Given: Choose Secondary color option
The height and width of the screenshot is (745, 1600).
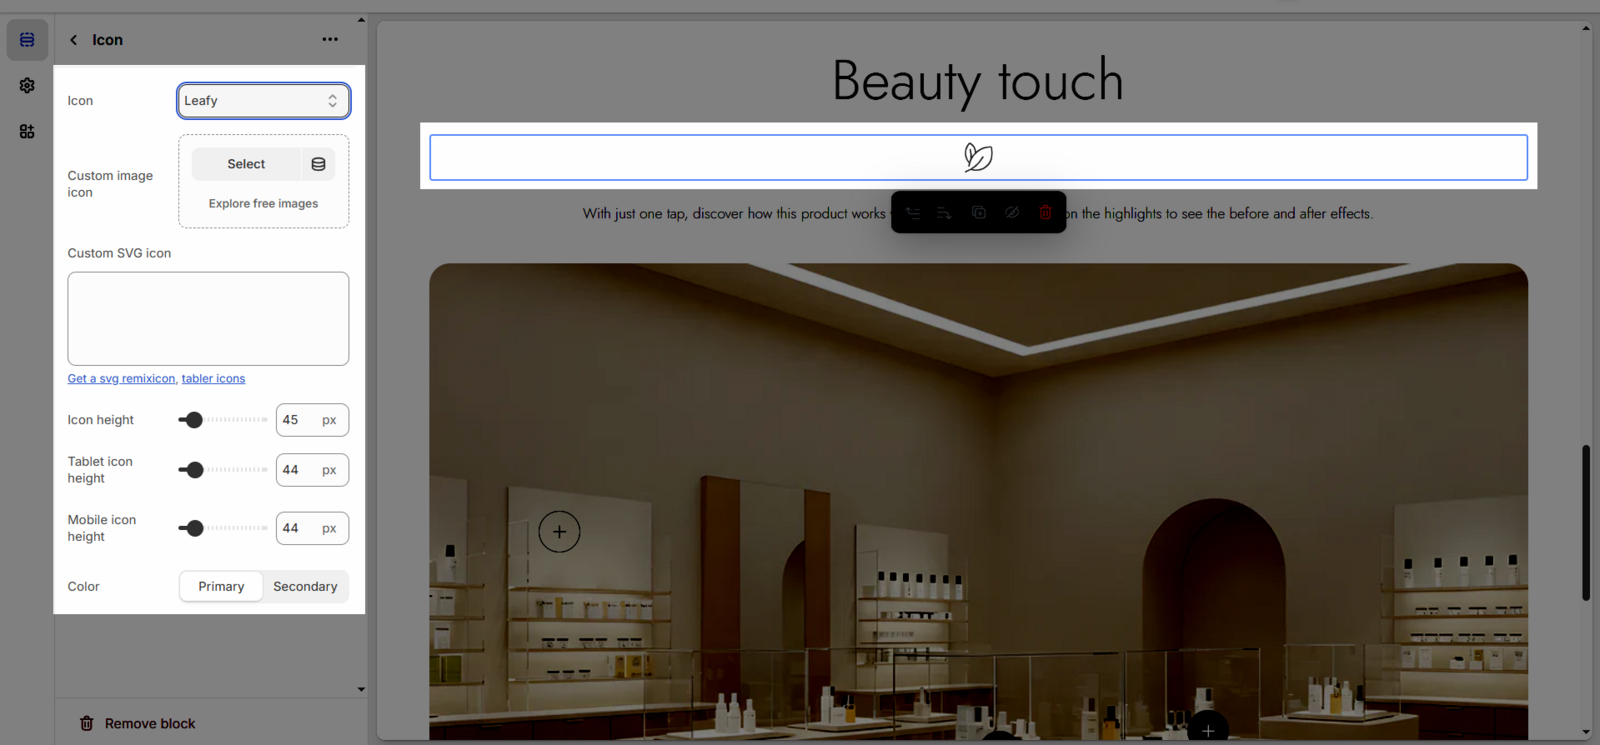Looking at the screenshot, I should (x=305, y=587).
